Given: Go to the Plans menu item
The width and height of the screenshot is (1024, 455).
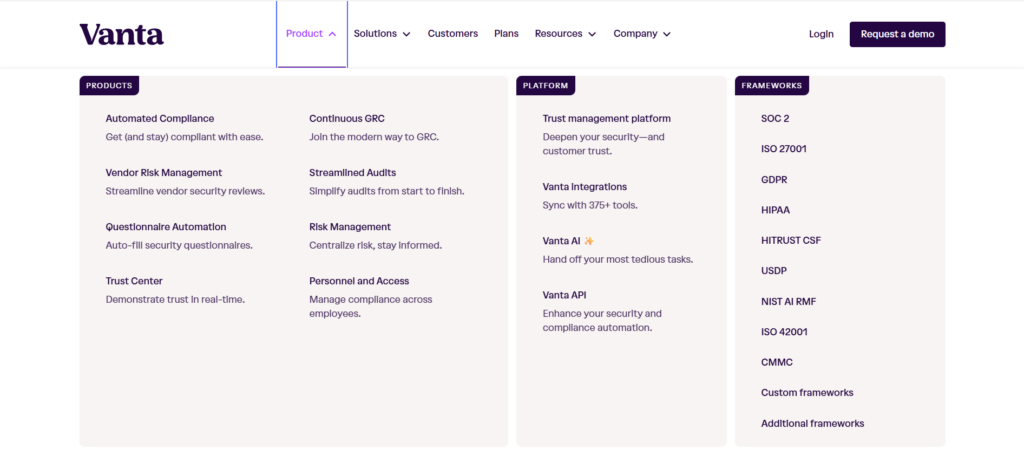Looking at the screenshot, I should 506,34.
